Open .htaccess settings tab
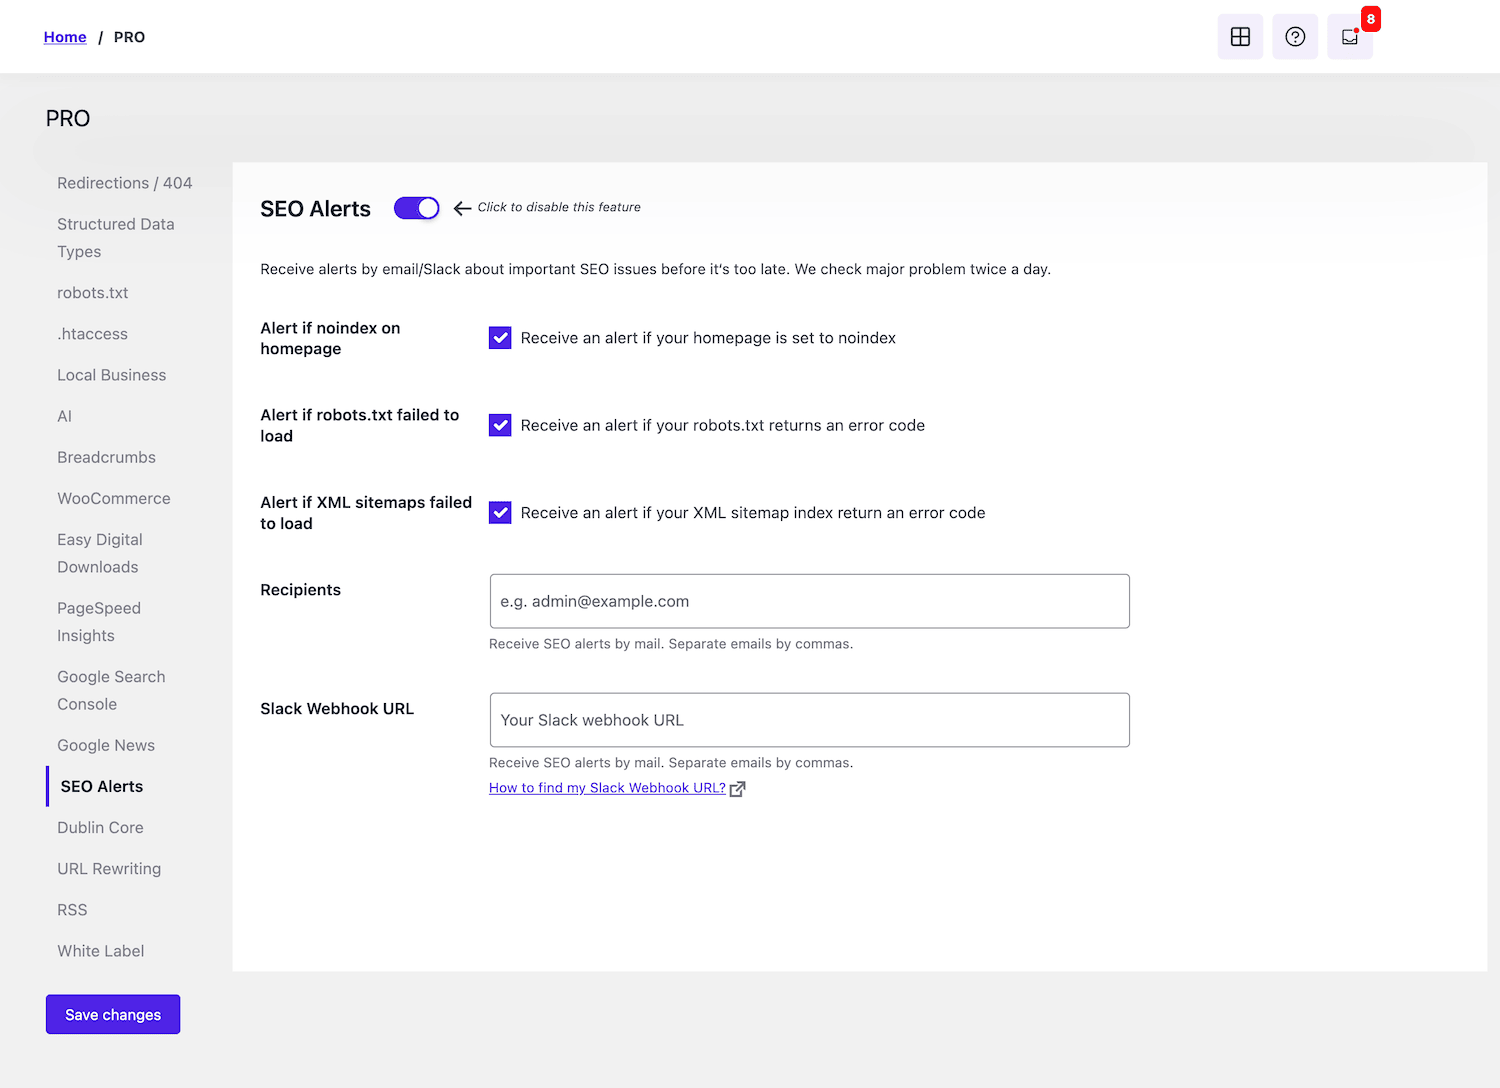The image size is (1500, 1088). (x=93, y=334)
